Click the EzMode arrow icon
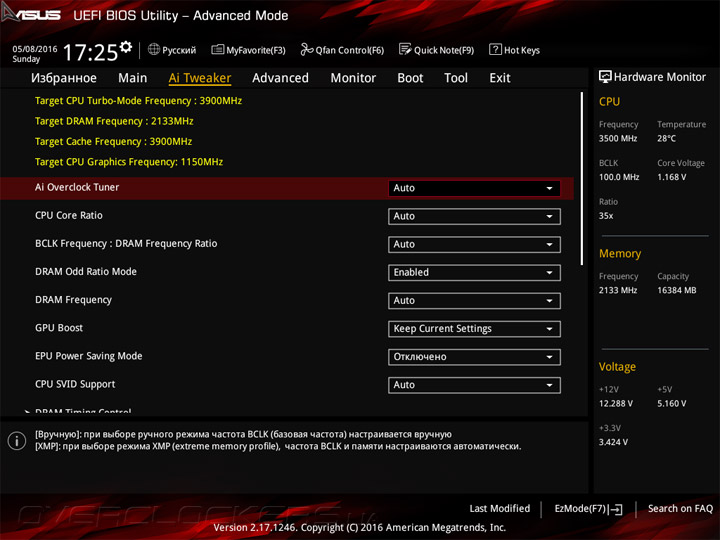This screenshot has height=540, width=720. pyautogui.click(x=616, y=509)
